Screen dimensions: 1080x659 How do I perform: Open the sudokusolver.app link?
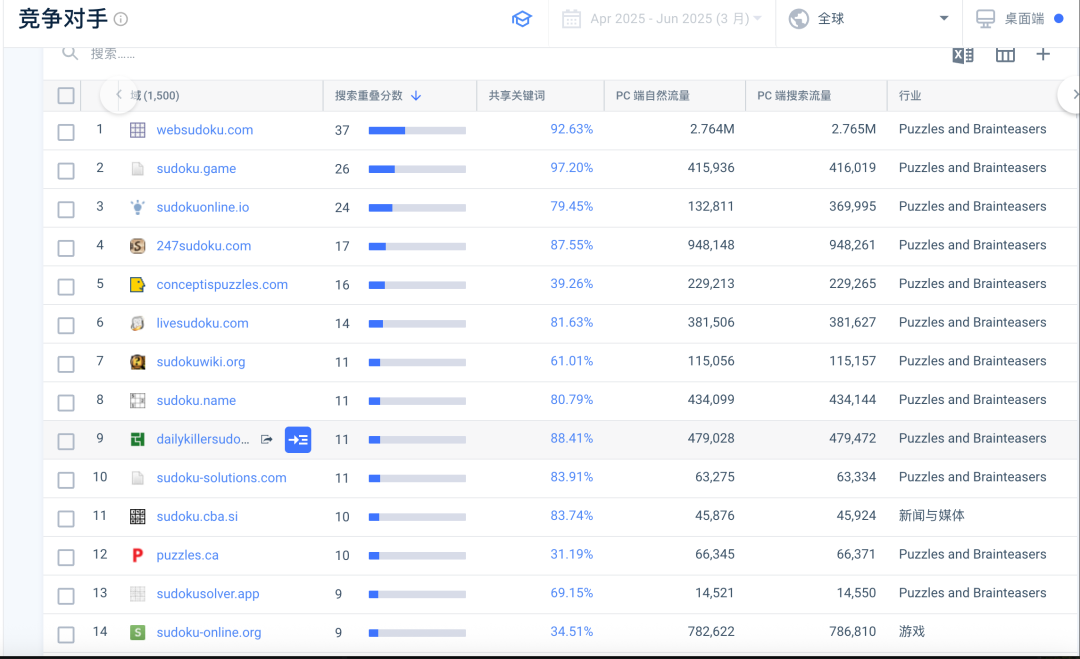[x=208, y=594]
